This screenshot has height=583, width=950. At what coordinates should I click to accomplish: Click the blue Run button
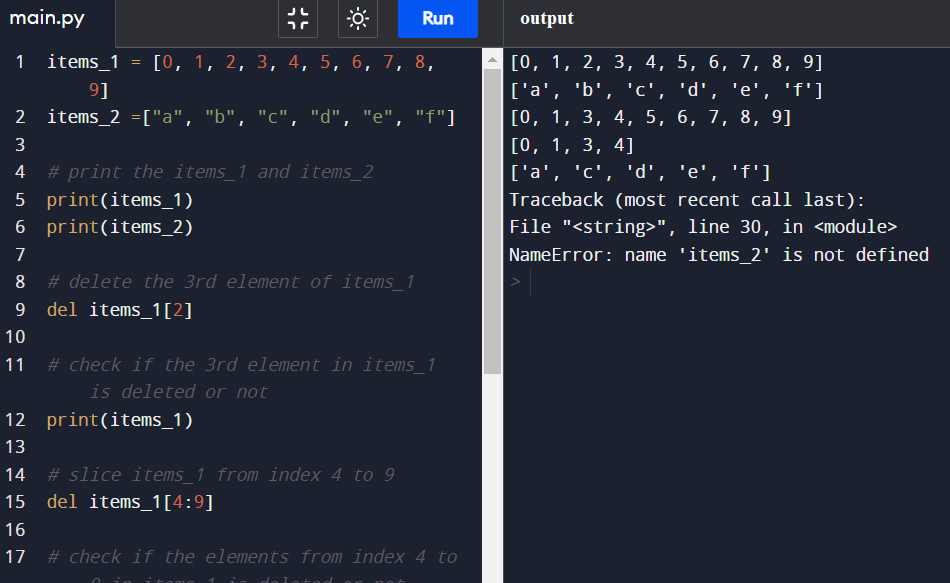(437, 18)
